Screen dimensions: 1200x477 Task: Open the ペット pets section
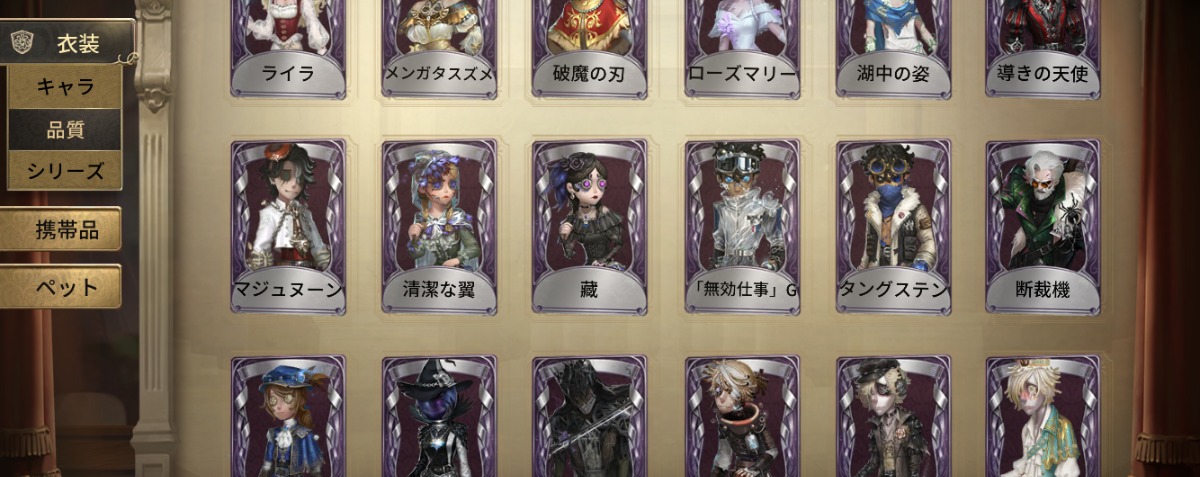click(61, 287)
